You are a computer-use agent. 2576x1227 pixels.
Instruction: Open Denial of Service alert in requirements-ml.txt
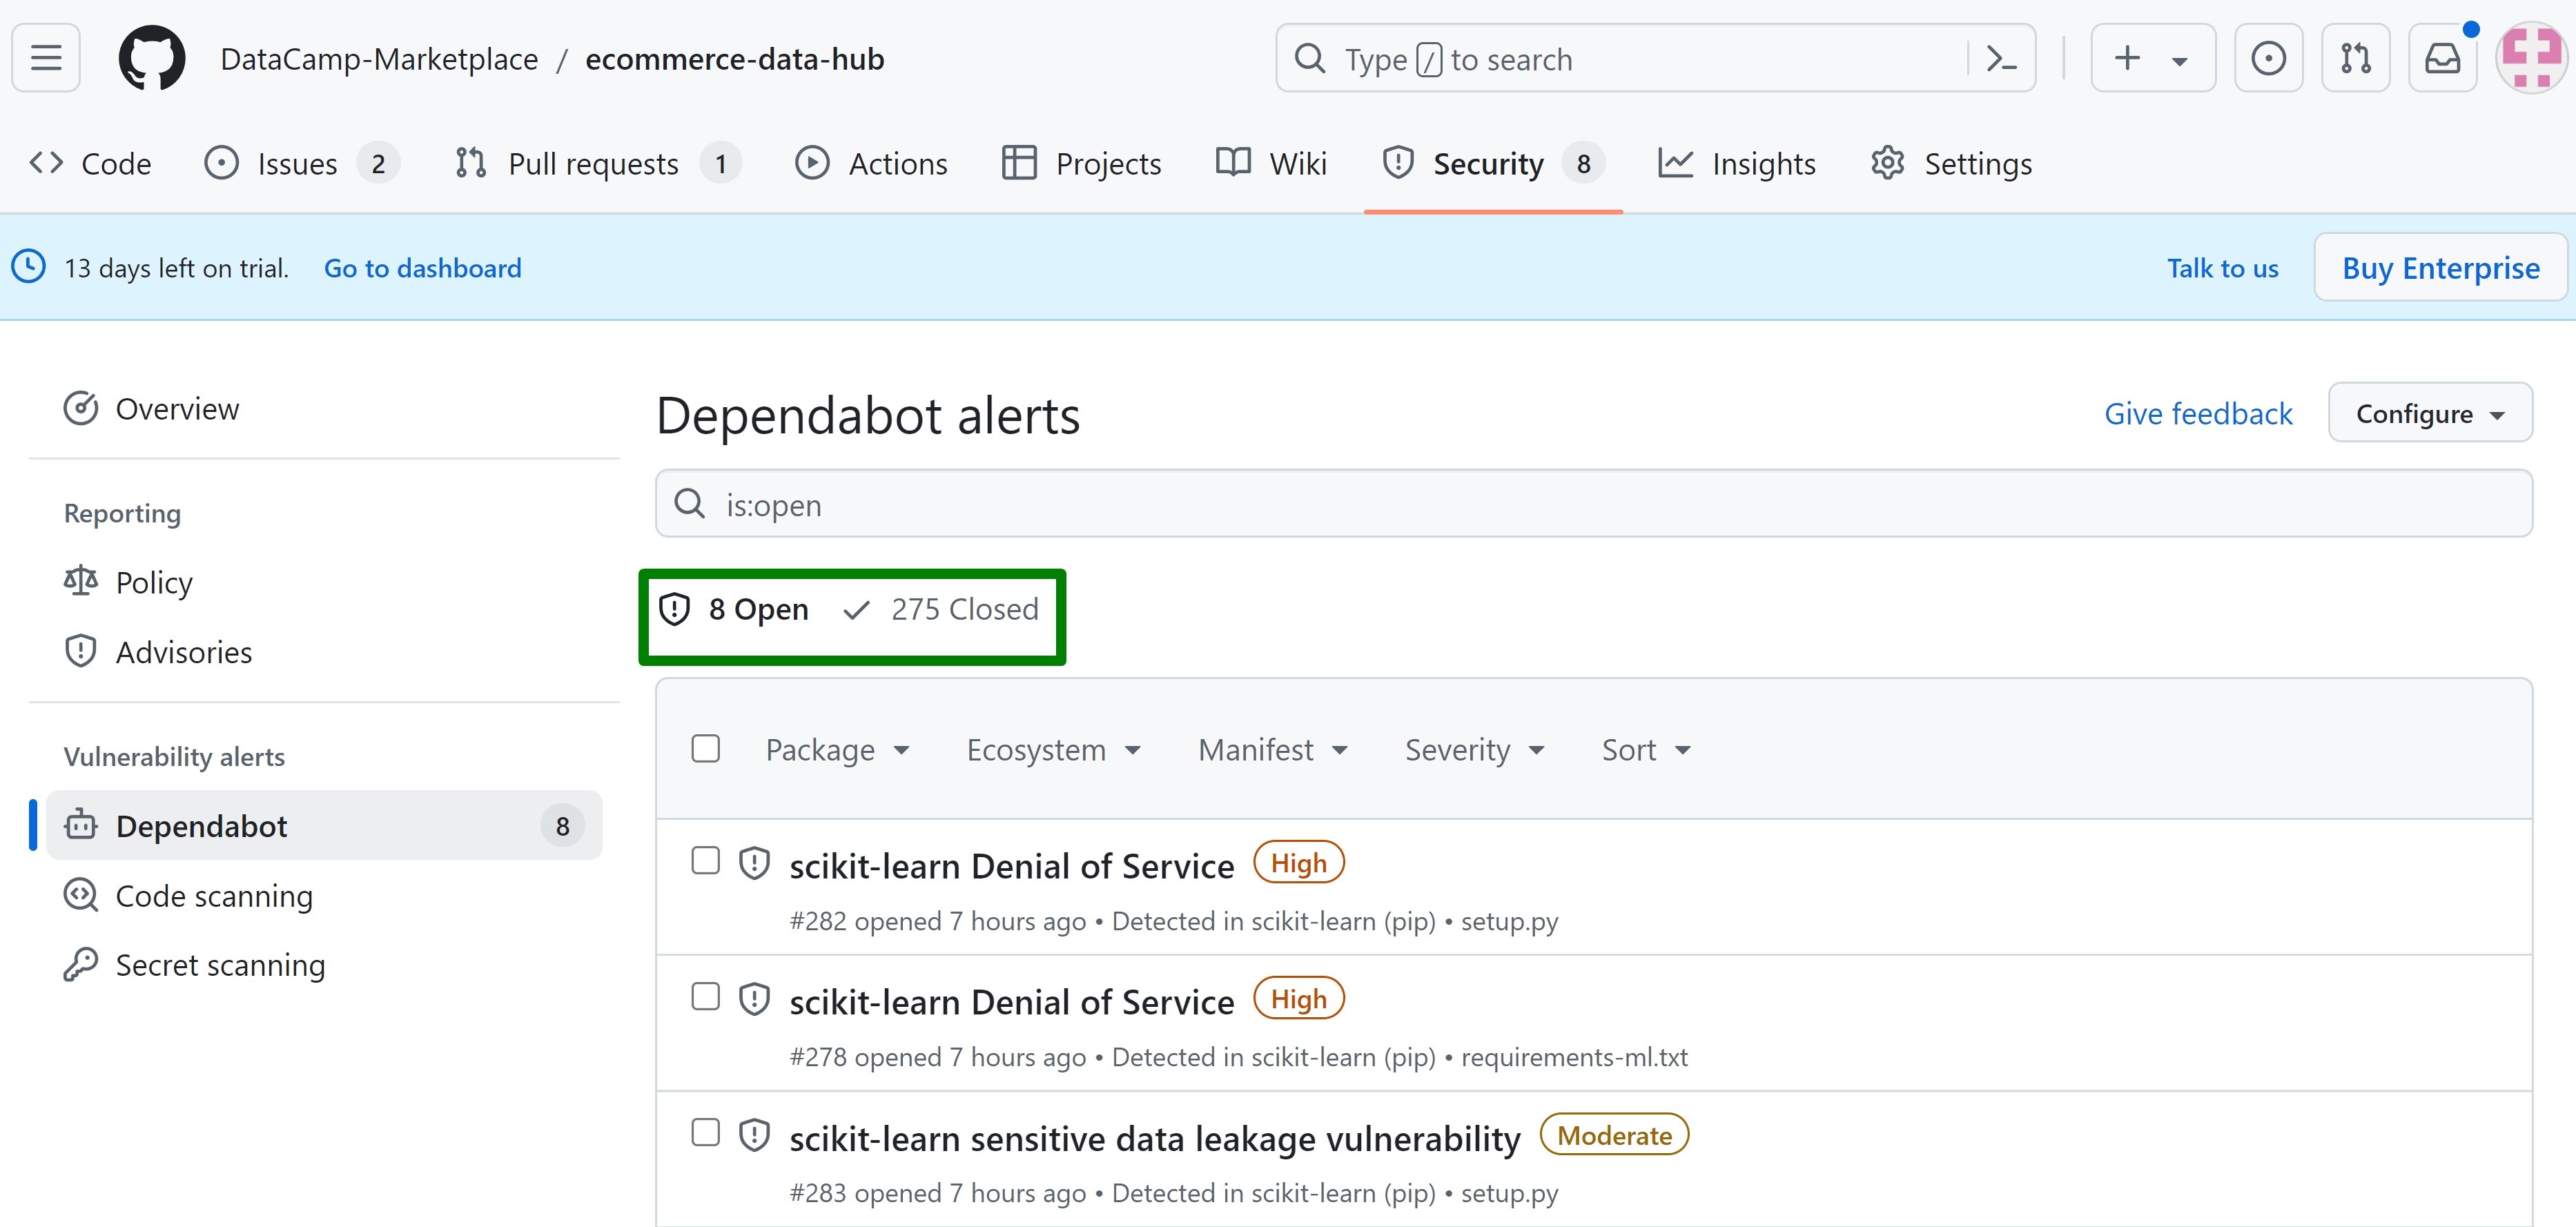coord(1012,1002)
